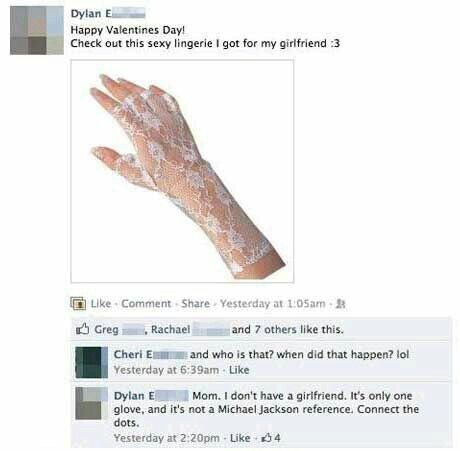Viewport: 460px width, 451px height.
Task: Open Dylan's name at the post header
Action: [x=108, y=14]
